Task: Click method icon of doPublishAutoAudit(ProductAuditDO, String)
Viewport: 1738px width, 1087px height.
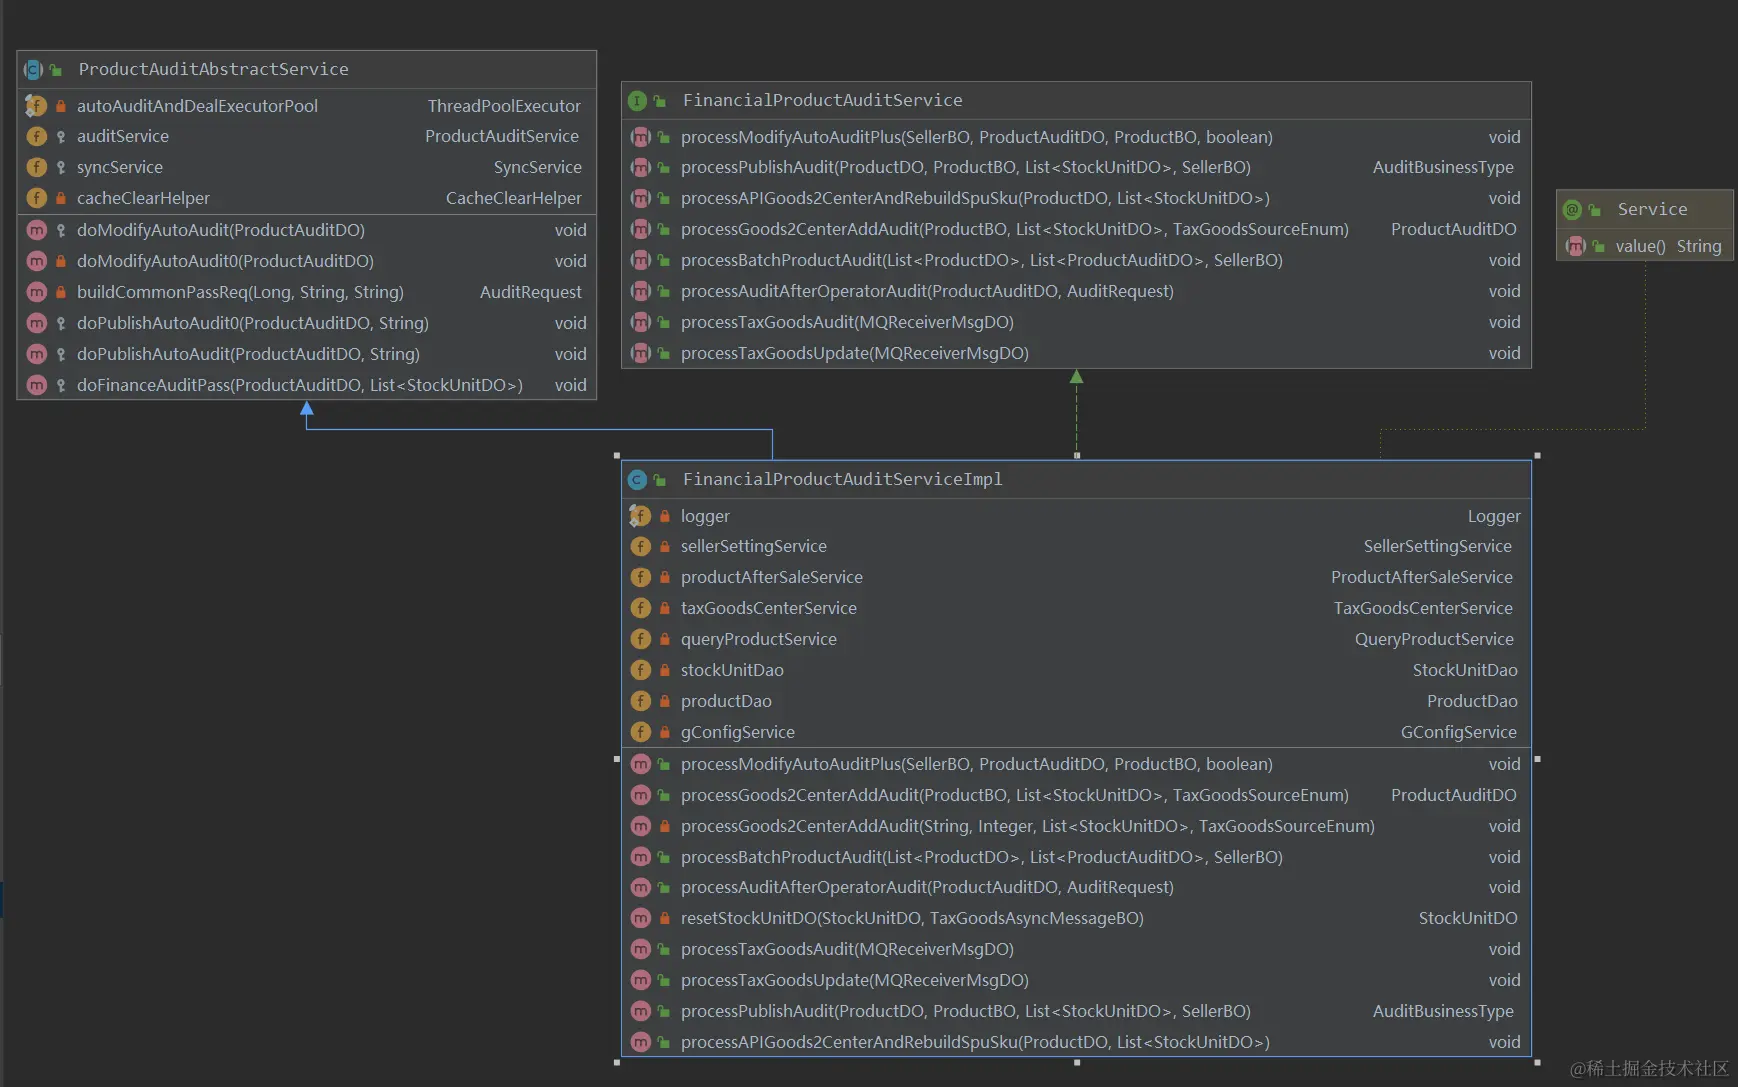Action: [36, 354]
